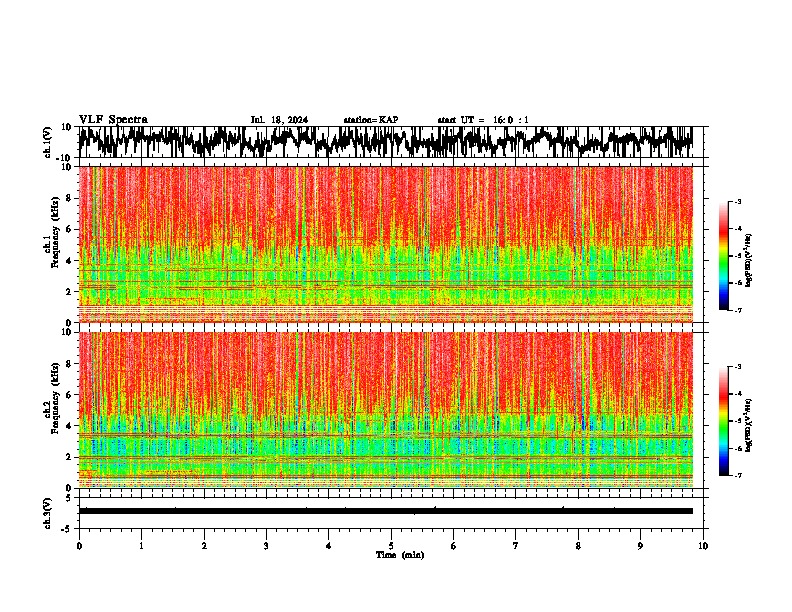Click inside the ch.2 spectrogram panel
The image size is (792, 612).
point(386,410)
